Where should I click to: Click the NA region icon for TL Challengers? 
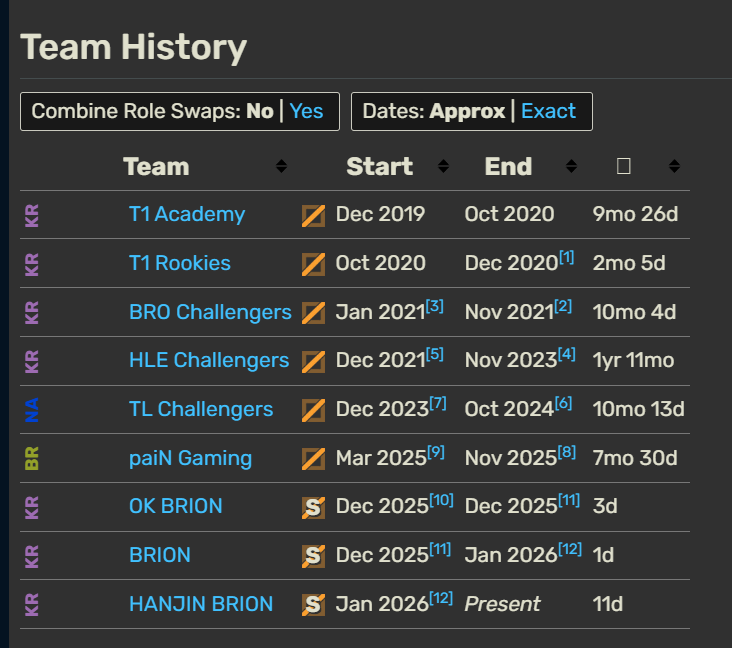point(32,409)
